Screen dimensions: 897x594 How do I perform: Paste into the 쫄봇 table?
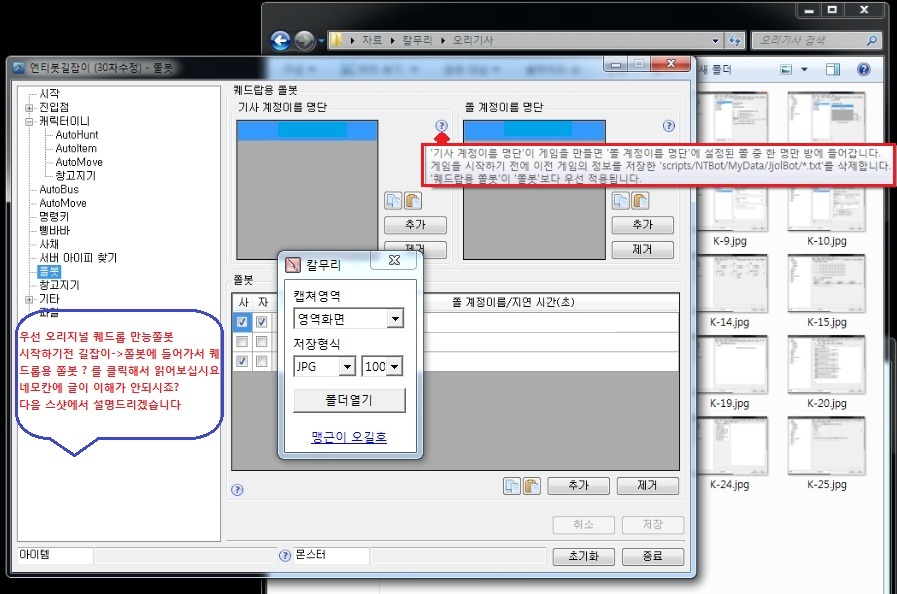[531, 486]
